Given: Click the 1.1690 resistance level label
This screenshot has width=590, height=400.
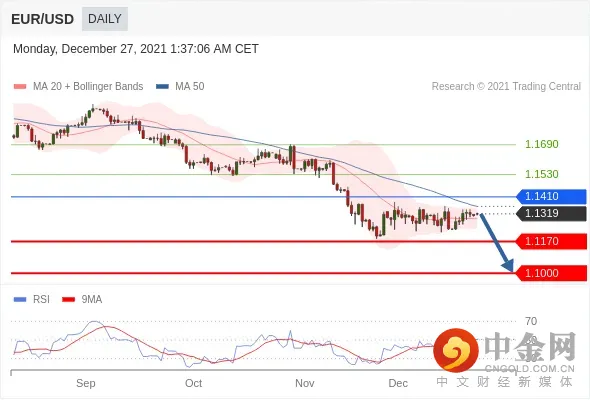Looking at the screenshot, I should tap(541, 144).
